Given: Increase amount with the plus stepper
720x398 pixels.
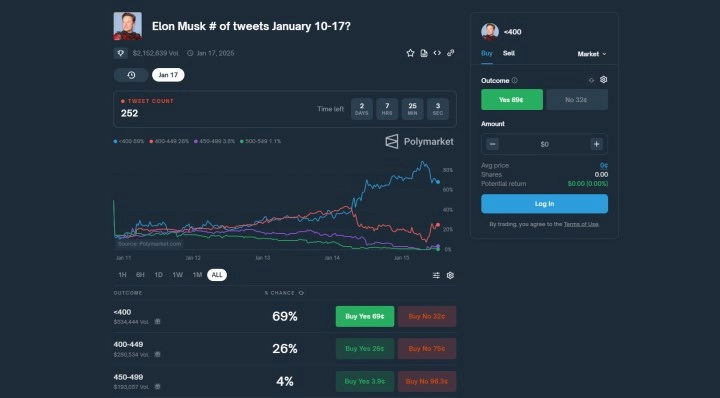Looking at the screenshot, I should tap(596, 144).
